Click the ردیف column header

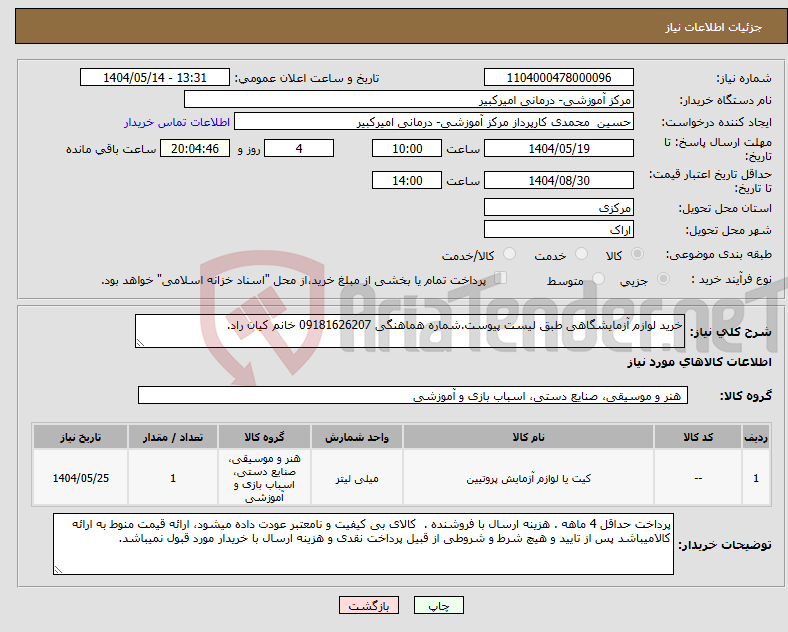click(x=756, y=437)
